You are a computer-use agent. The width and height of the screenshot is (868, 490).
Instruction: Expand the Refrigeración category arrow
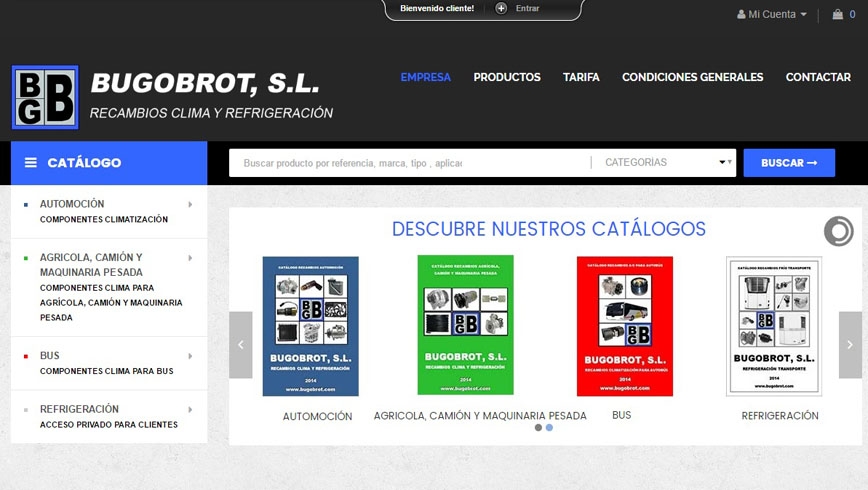pos(190,410)
